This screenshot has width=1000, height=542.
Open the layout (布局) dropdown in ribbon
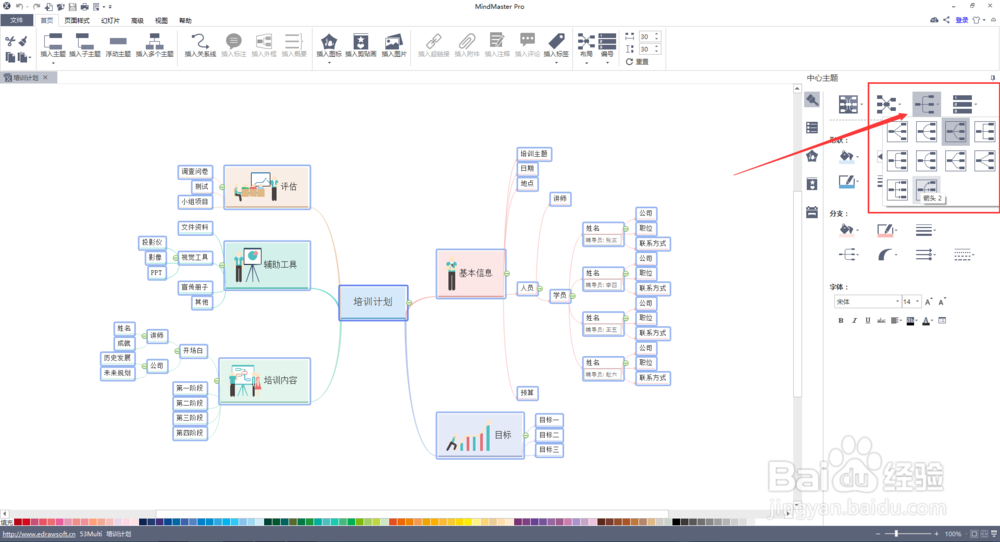(586, 48)
